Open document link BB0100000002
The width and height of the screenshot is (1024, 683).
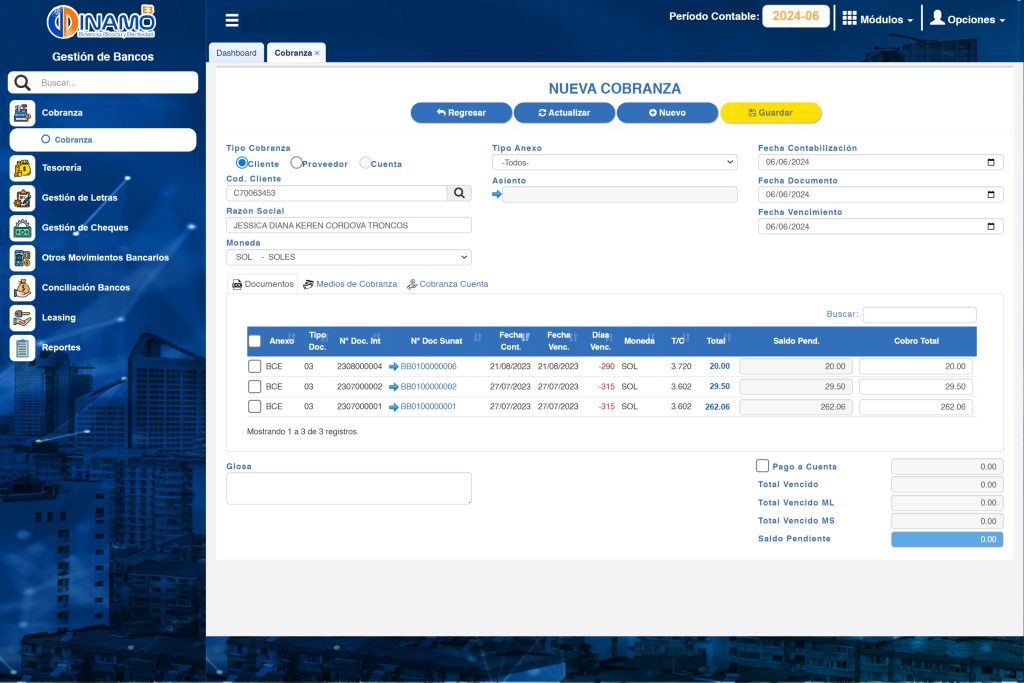click(x=428, y=386)
